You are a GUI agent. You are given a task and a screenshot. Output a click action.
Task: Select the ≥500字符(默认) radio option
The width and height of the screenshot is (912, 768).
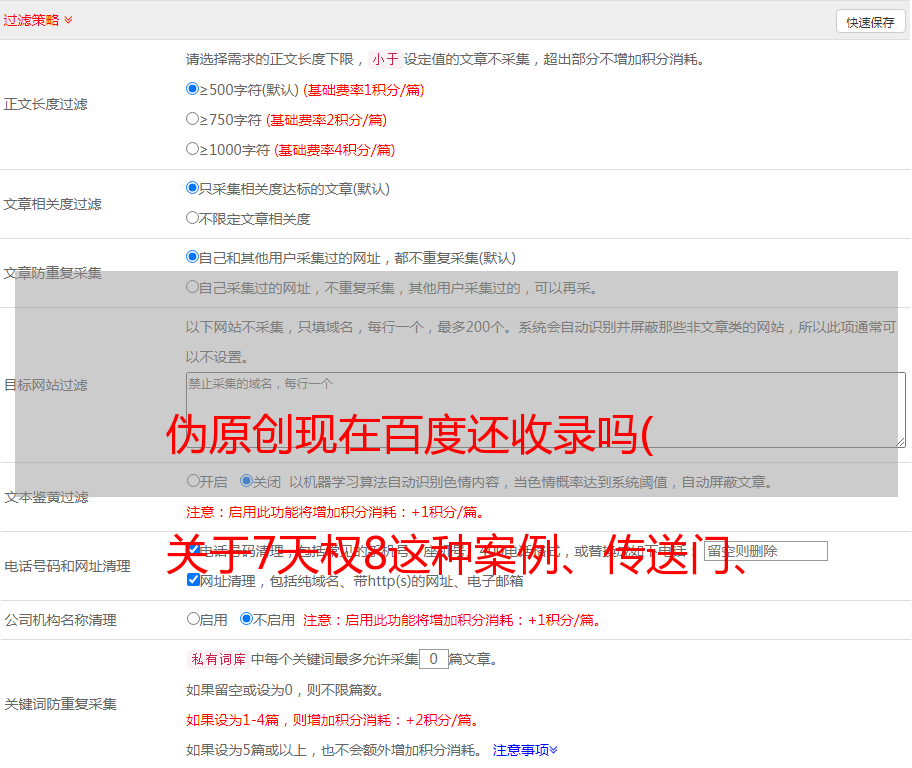(x=192, y=89)
